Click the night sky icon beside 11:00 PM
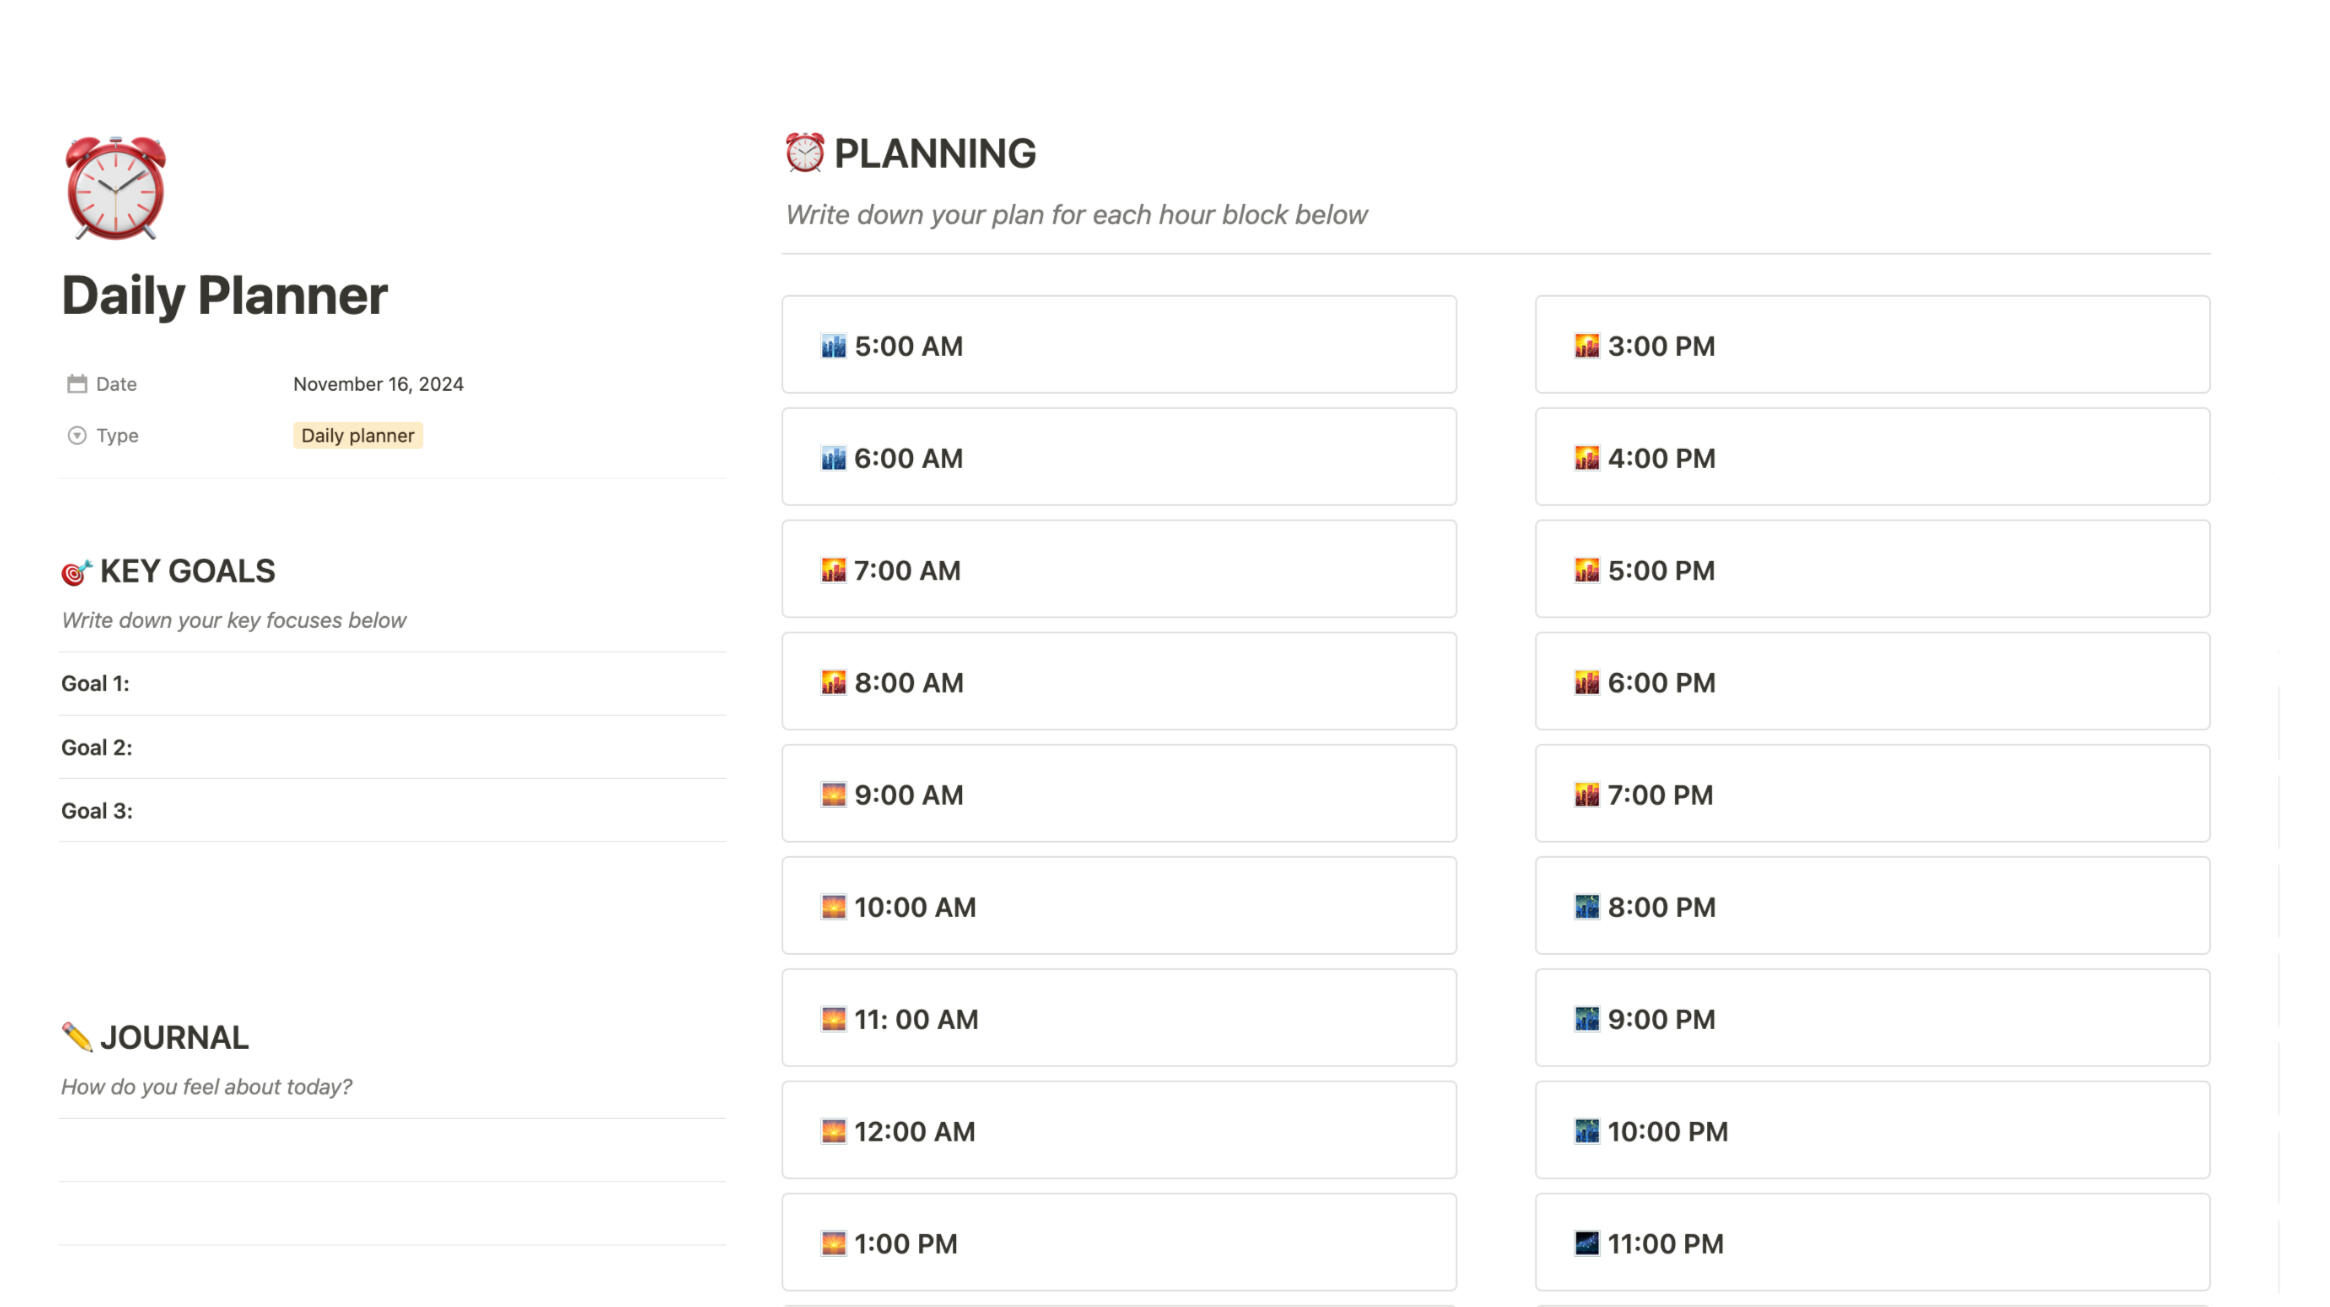Image resolution: width=2330 pixels, height=1307 pixels. point(1586,1244)
